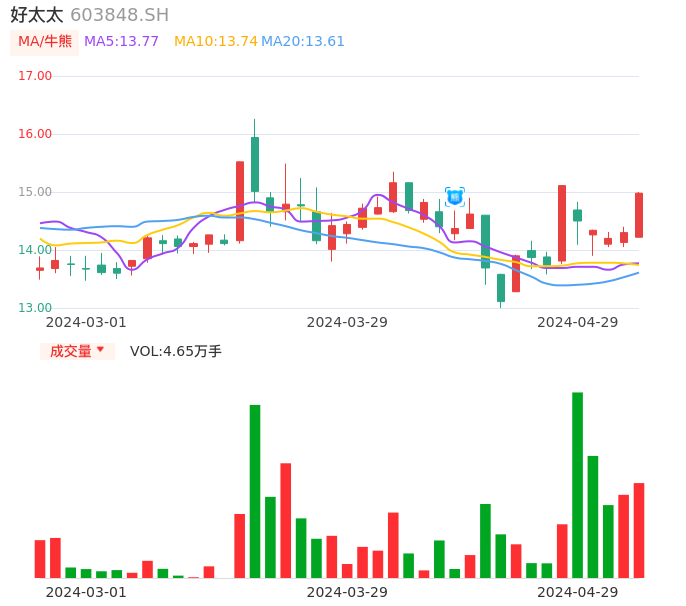Click the last red candlestick on the chart
686x606 pixels.
[x=639, y=215]
